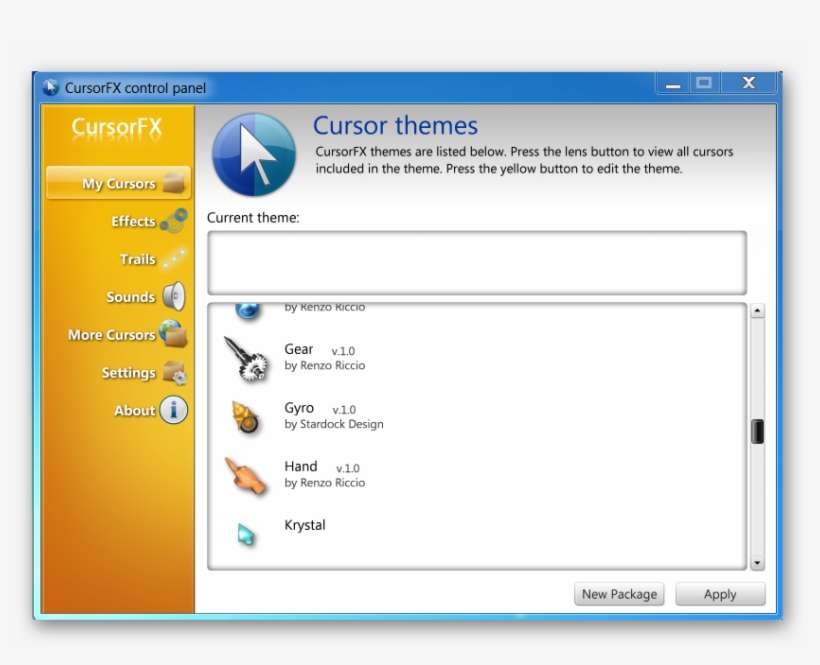Viewport: 820px width, 665px height.
Task: Click the Effects gears icon
Action: tap(176, 219)
